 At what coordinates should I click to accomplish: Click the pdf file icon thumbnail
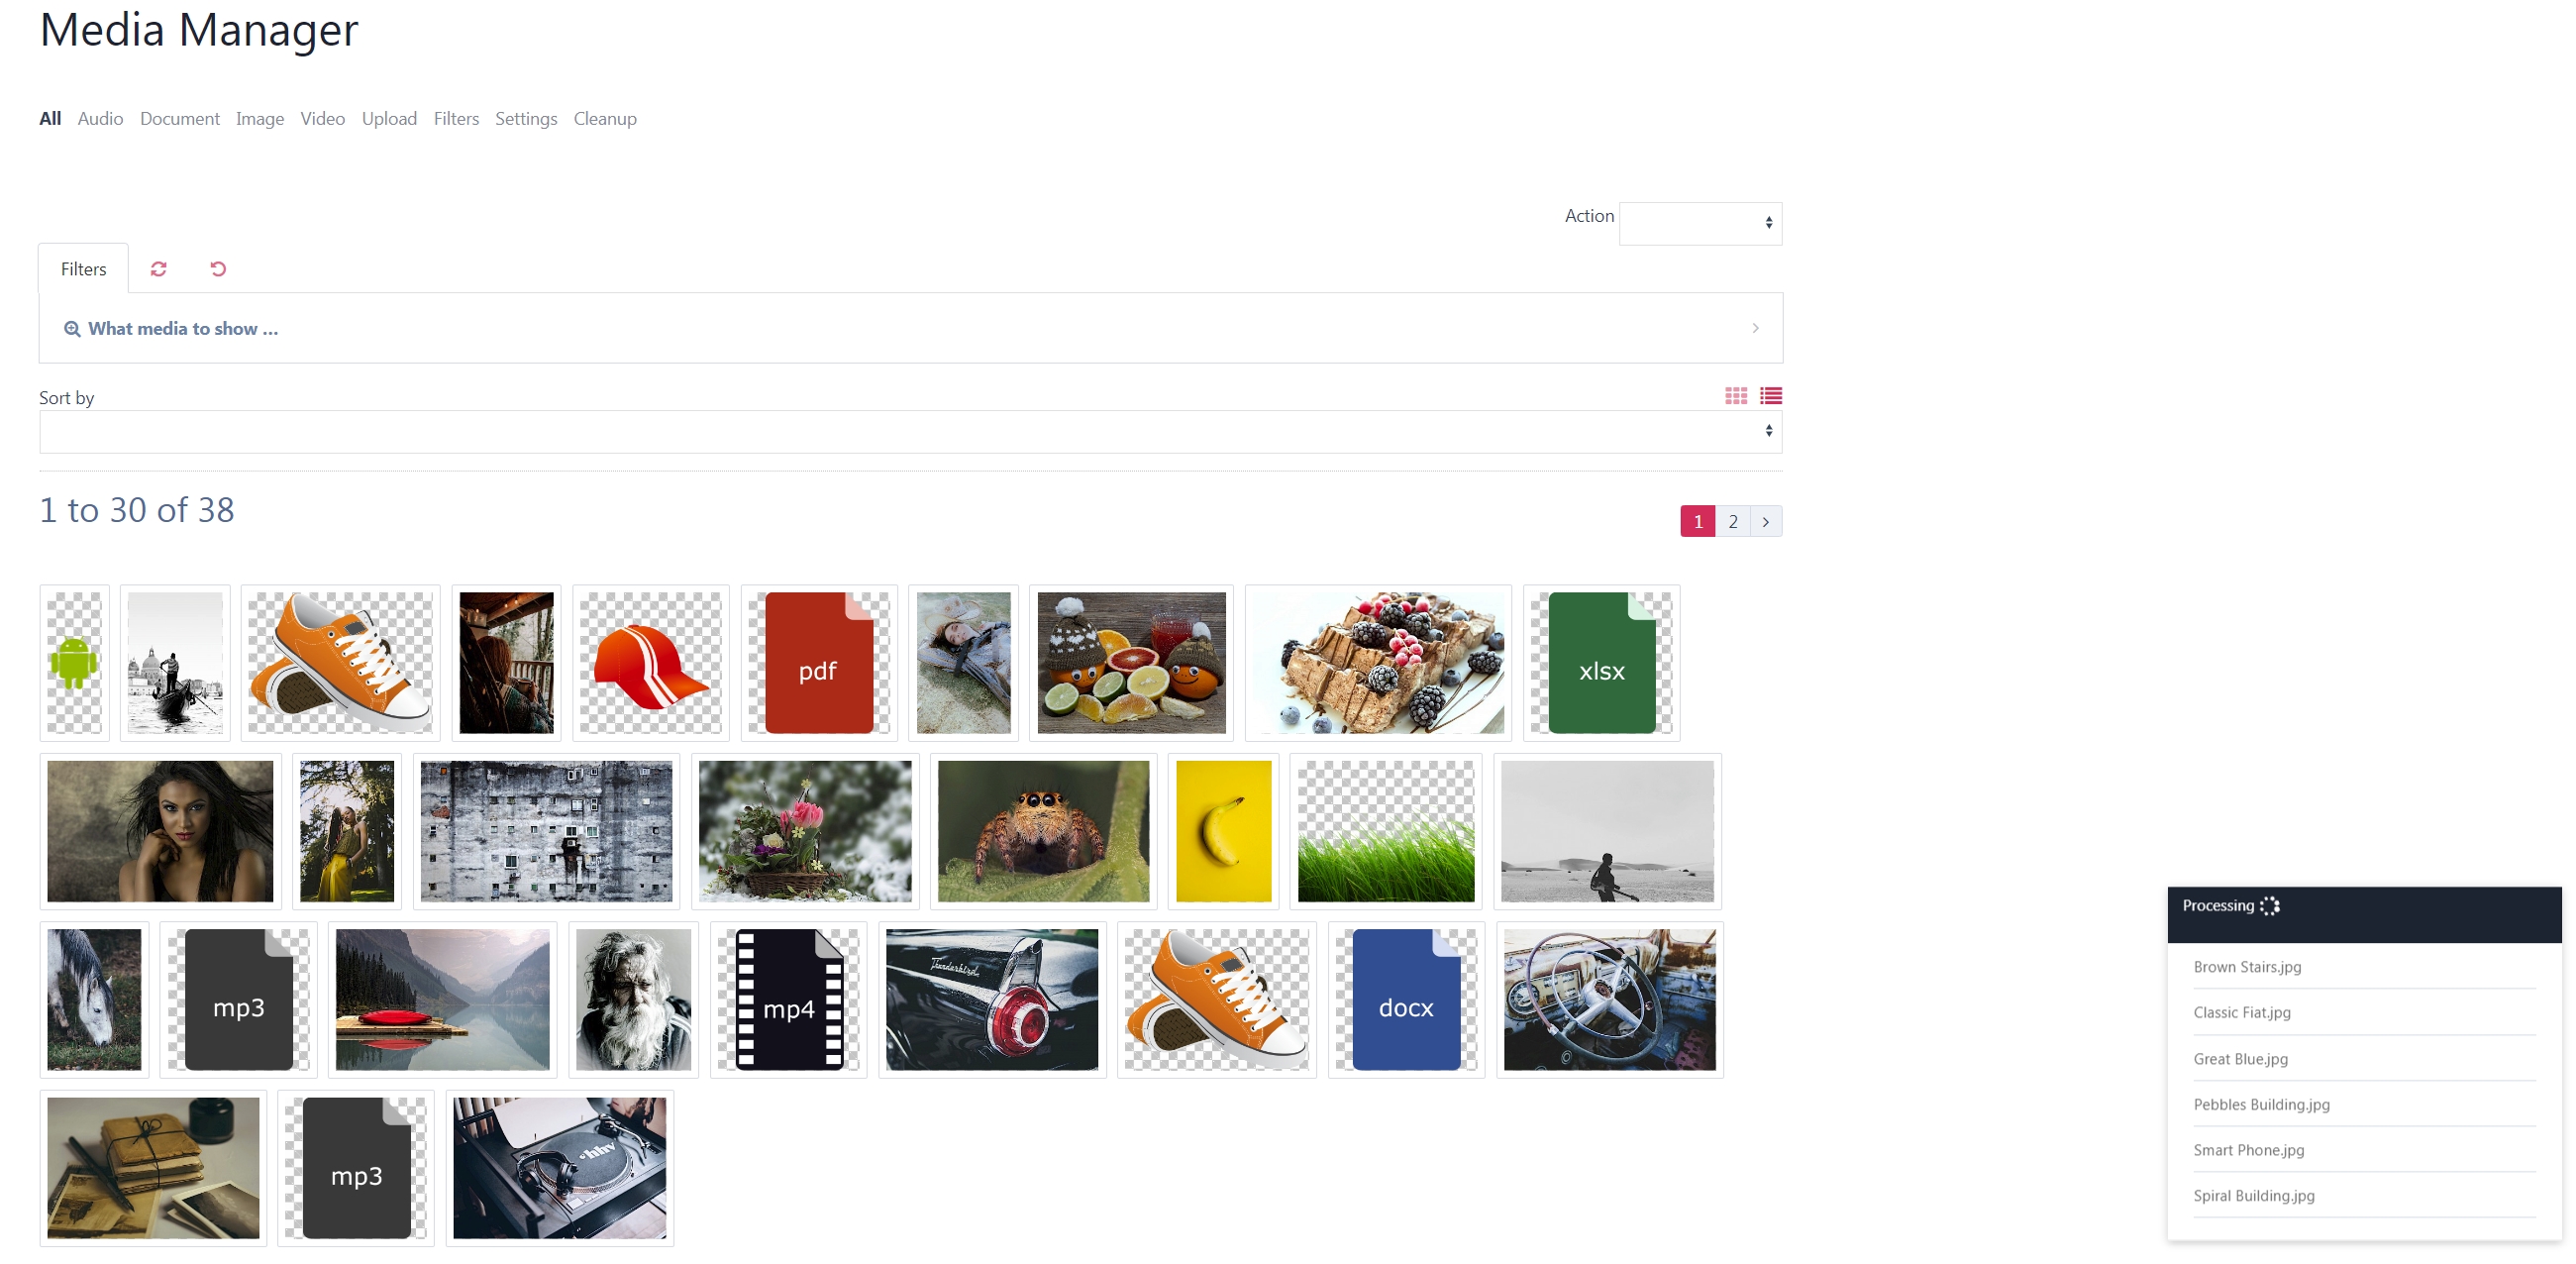pos(819,663)
